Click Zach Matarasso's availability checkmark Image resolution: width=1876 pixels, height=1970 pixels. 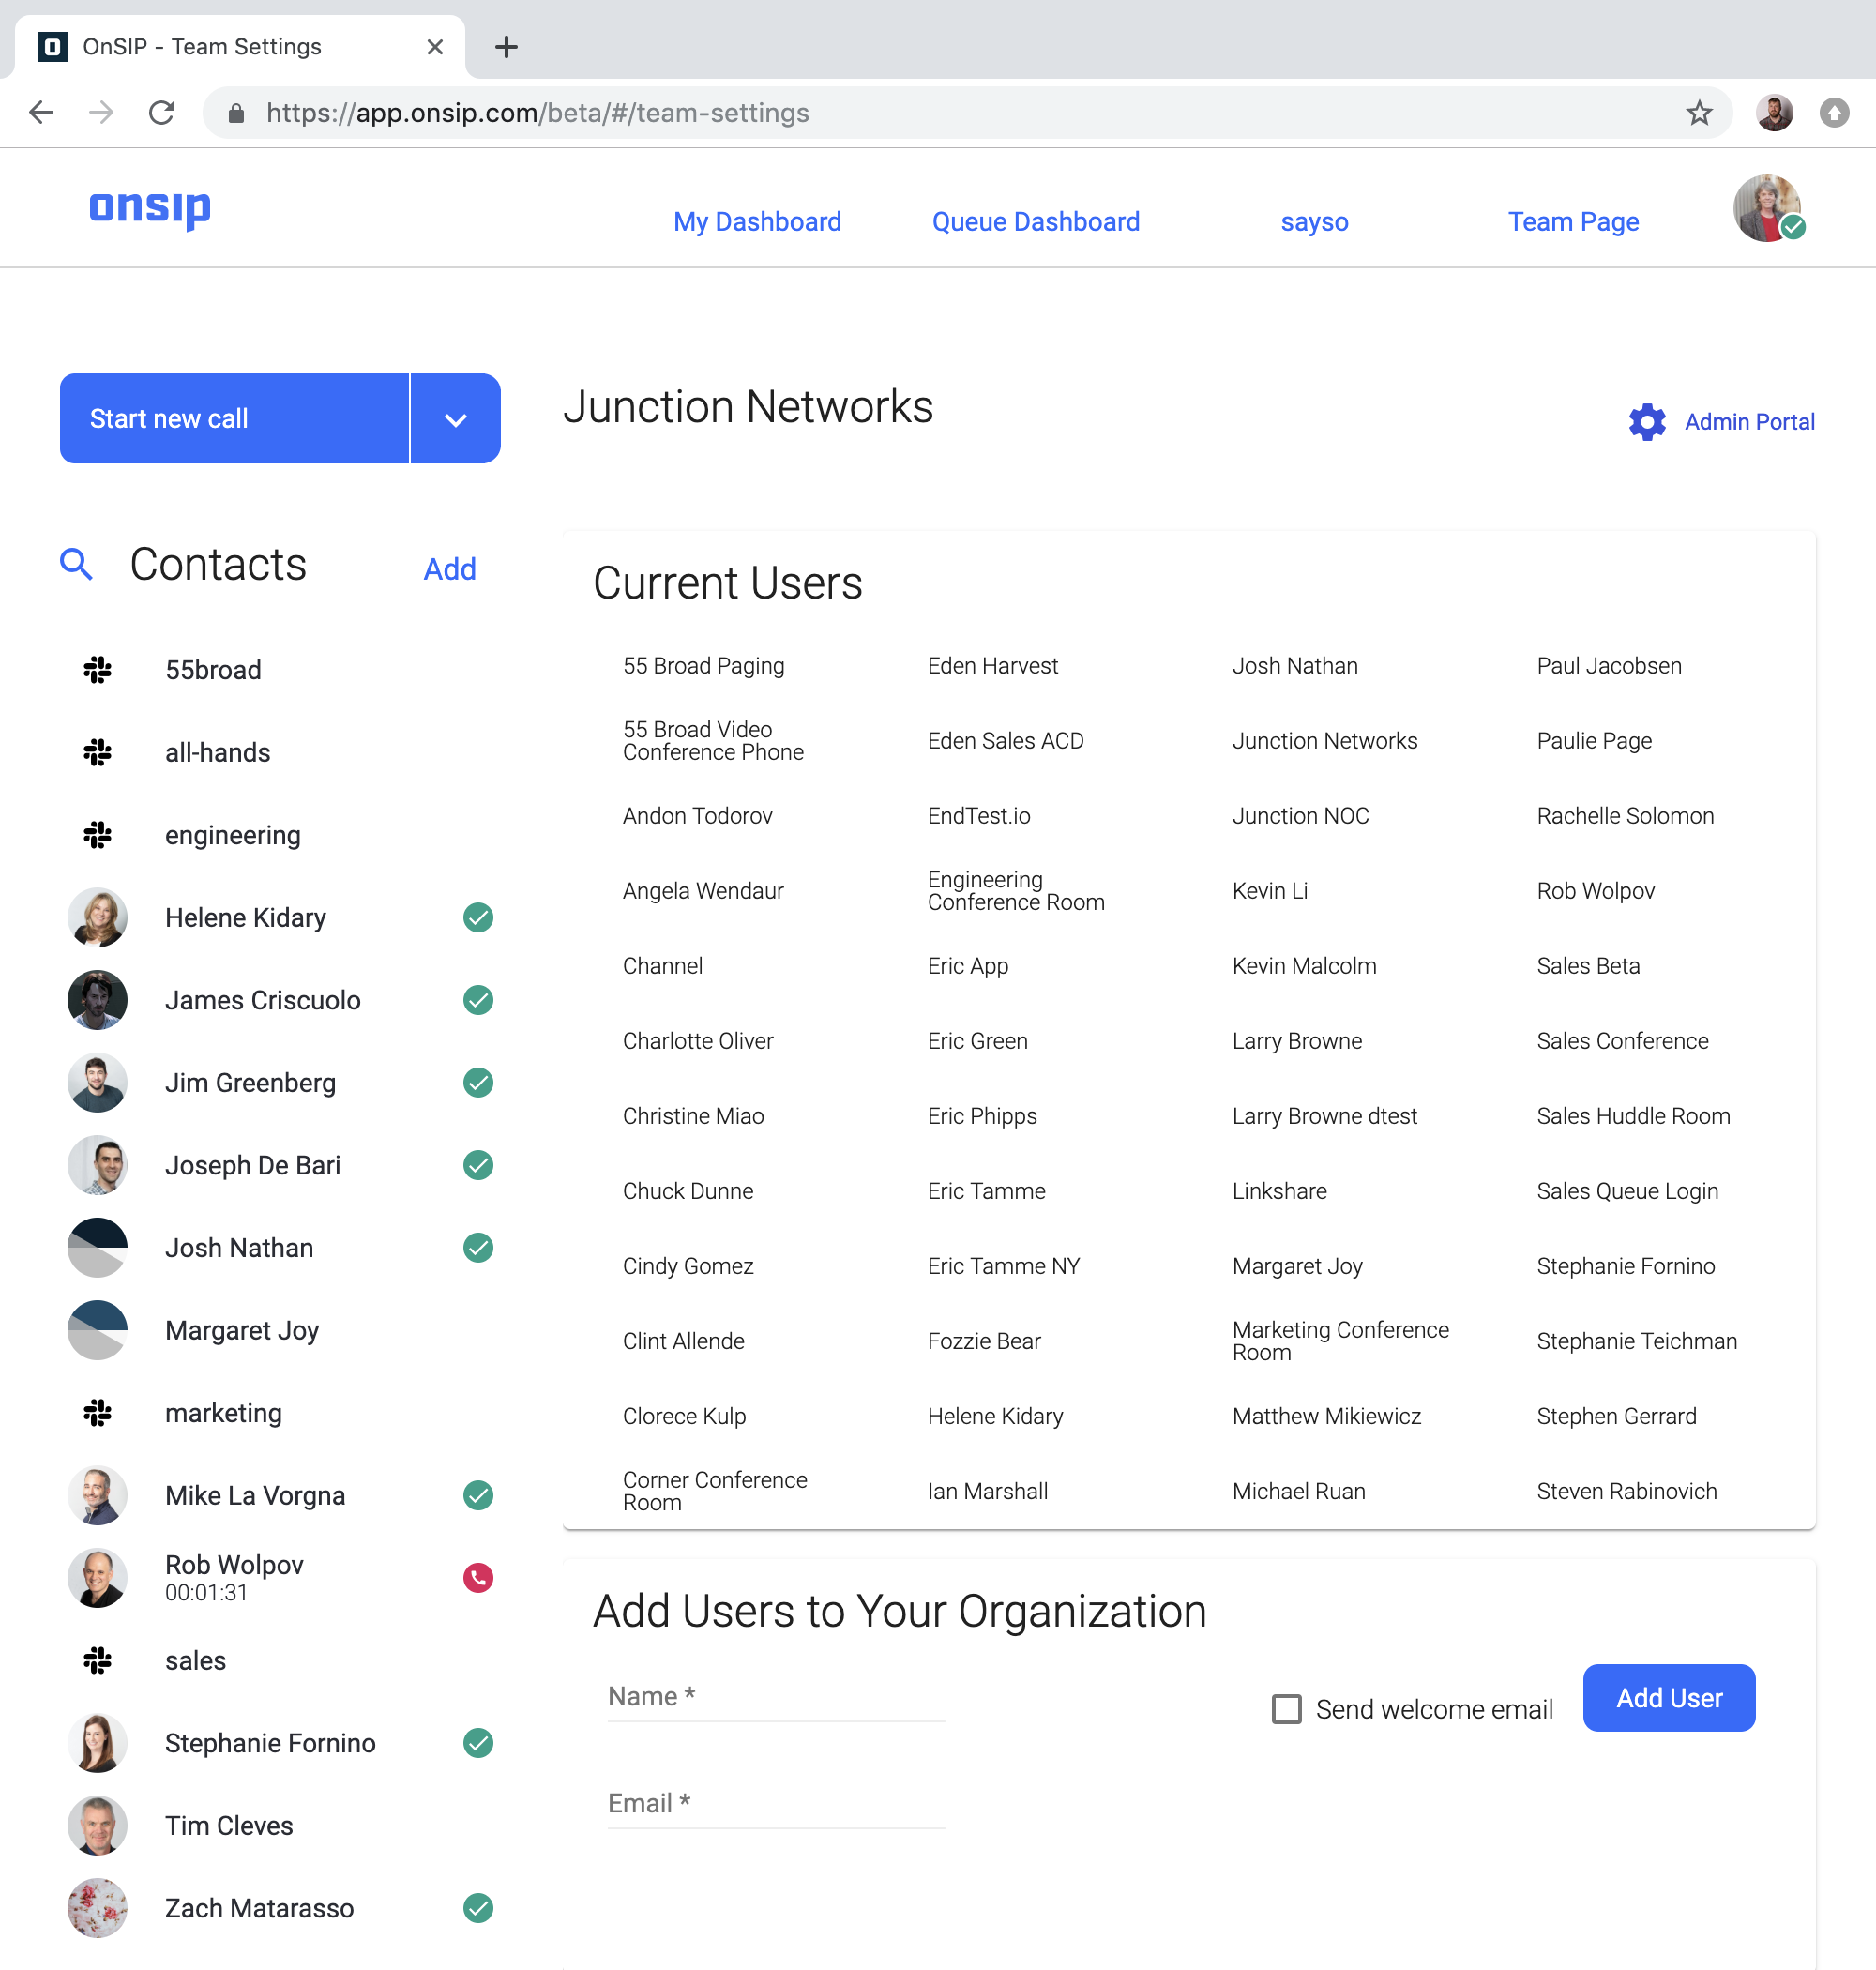click(478, 1908)
